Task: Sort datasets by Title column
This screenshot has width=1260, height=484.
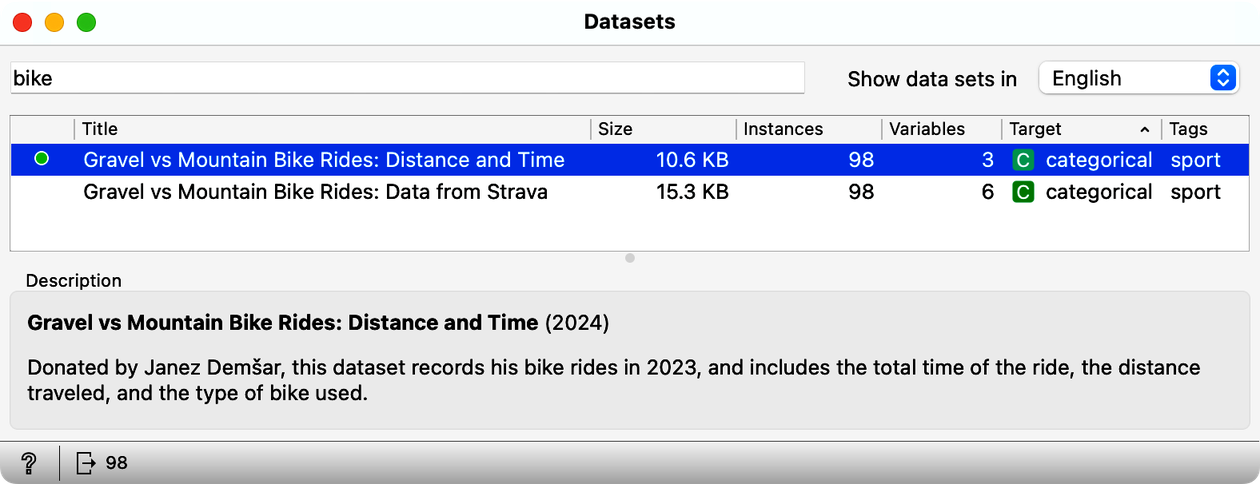Action: tap(332, 129)
